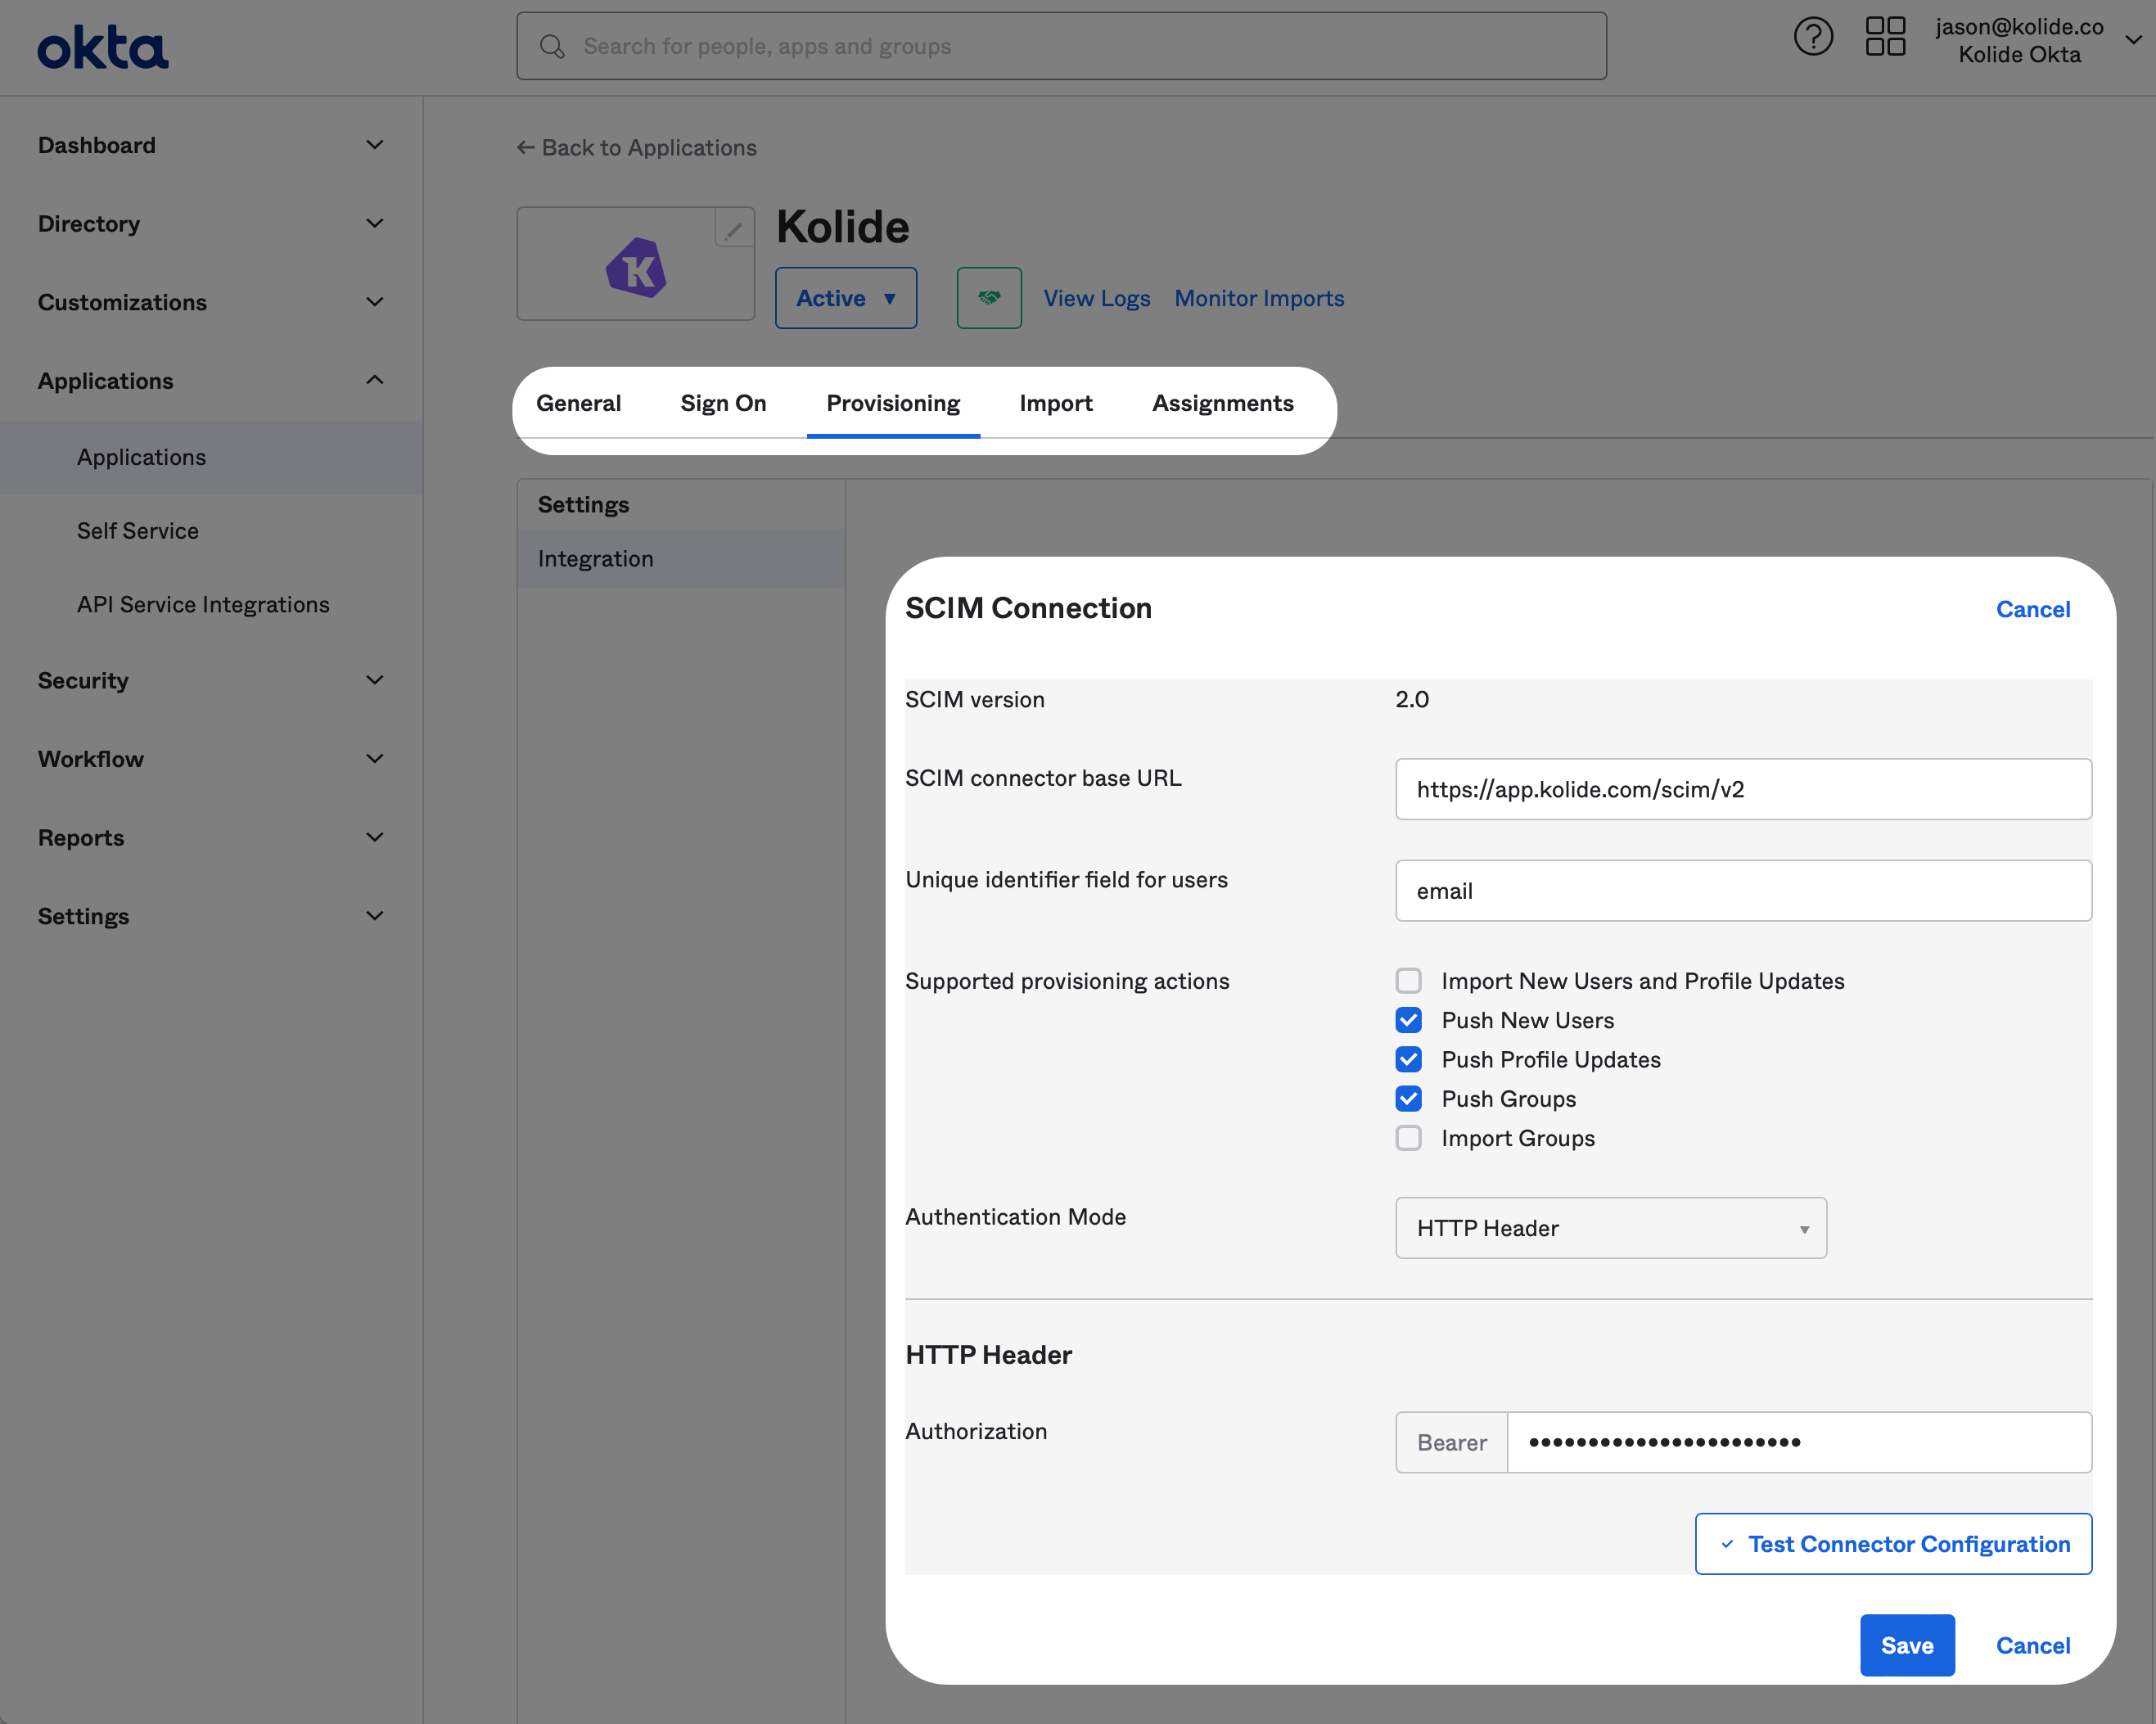Toggle Import New Users and Profile Updates
The height and width of the screenshot is (1724, 2156).
point(1408,981)
